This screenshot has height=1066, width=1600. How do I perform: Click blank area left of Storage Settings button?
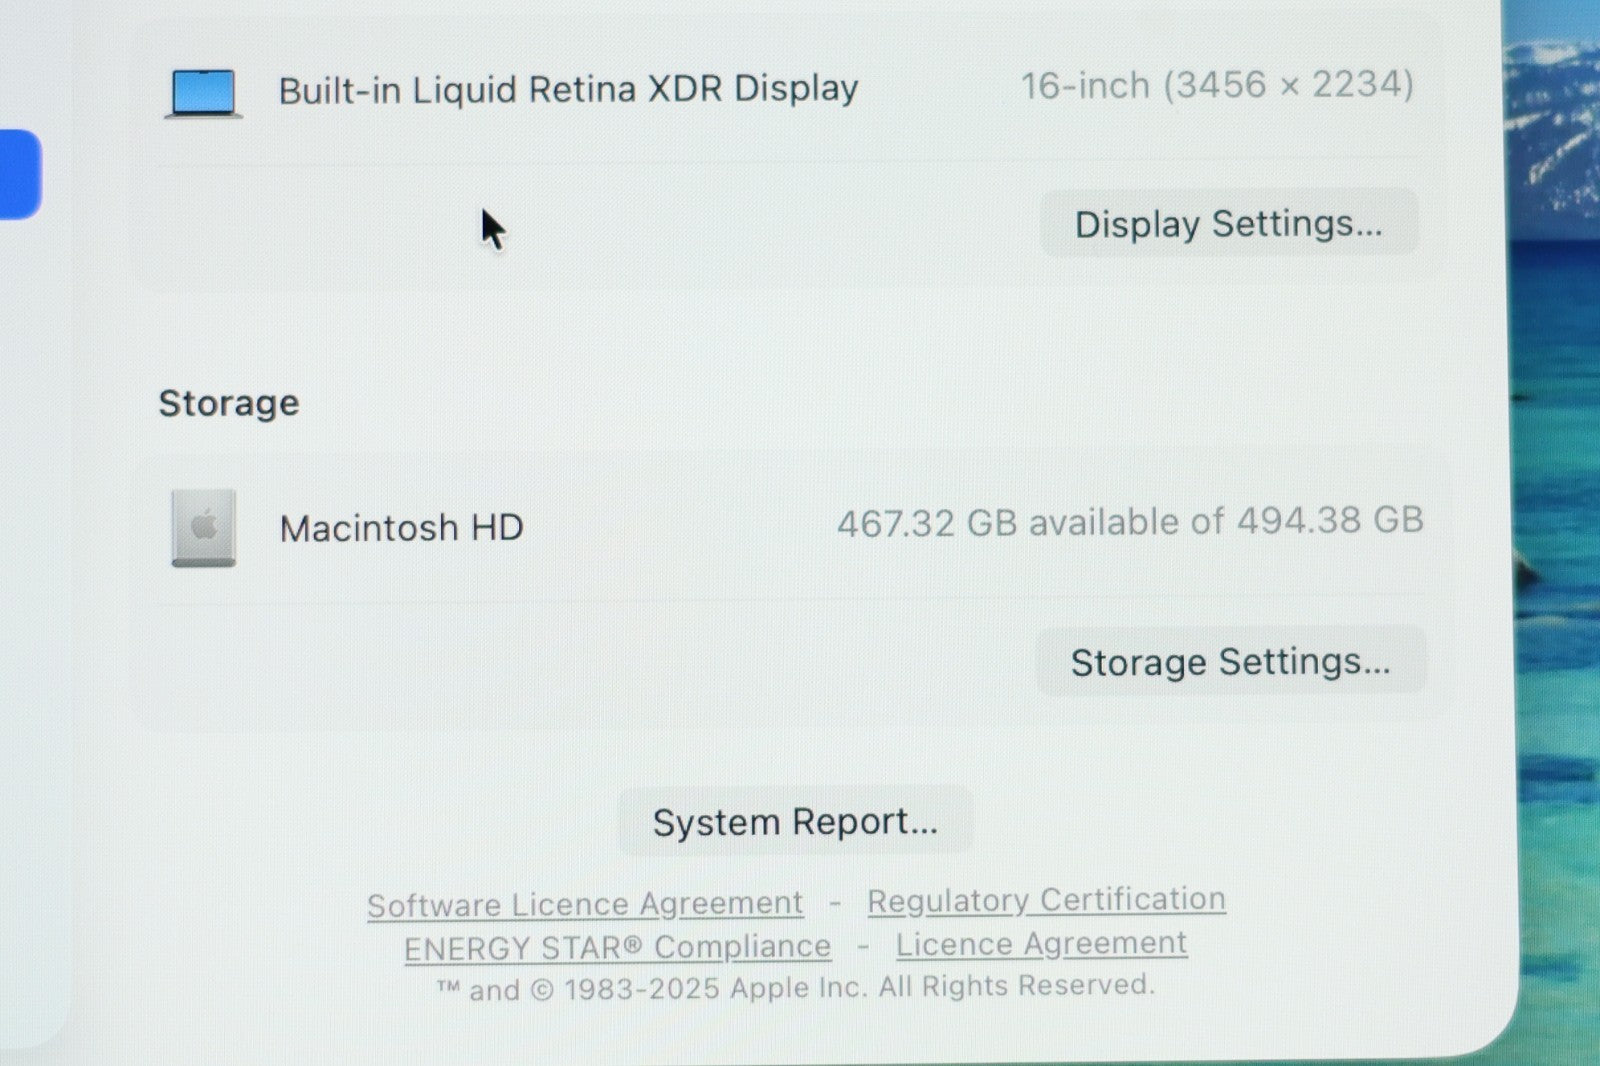[600, 662]
